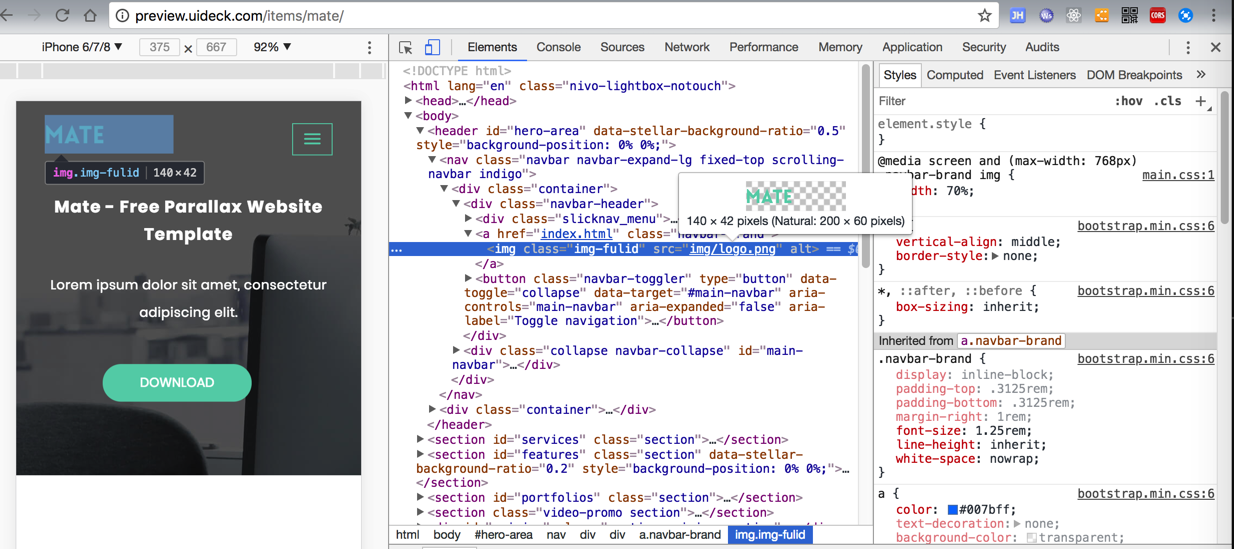Open the DevTools three-dot customize menu

(x=1188, y=48)
